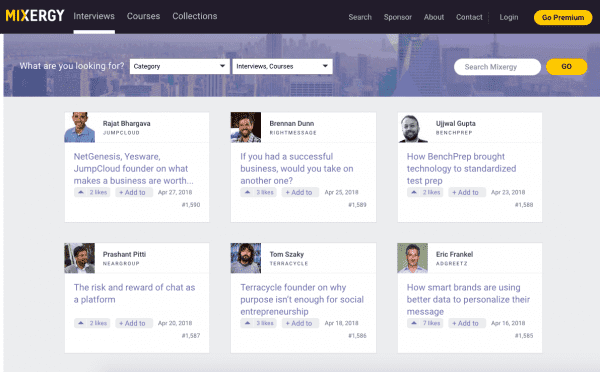The image size is (600, 372).
Task: Focus the Search Mixergy field
Action: click(x=497, y=67)
